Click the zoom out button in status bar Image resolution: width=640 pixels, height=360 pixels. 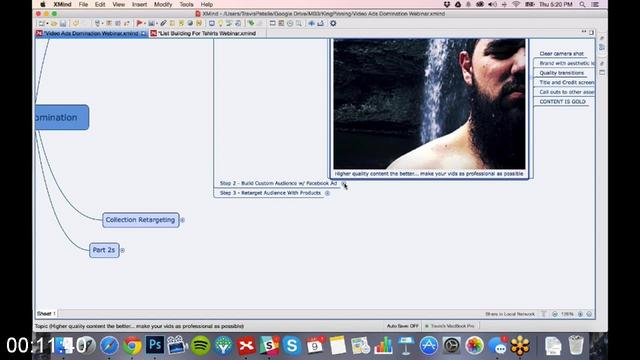click(x=555, y=314)
